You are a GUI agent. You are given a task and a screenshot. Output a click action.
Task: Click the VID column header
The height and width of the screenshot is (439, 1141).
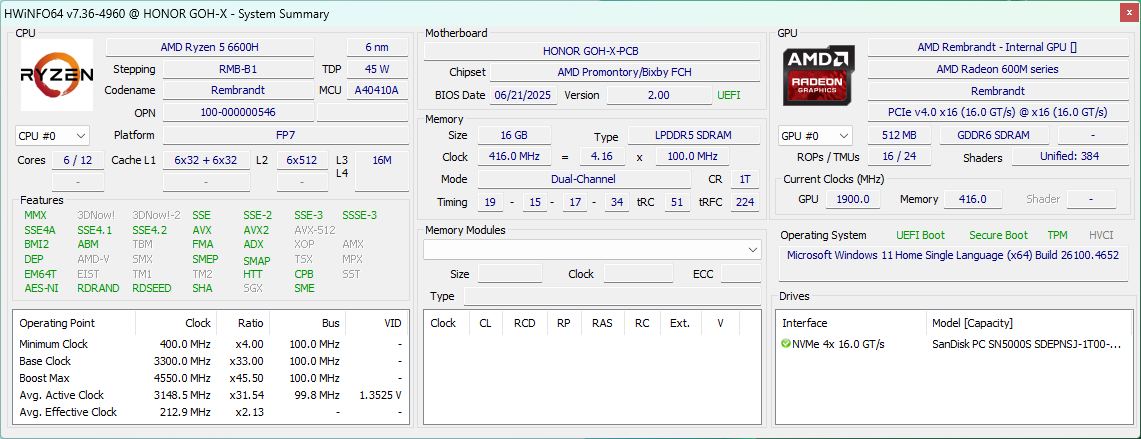[376, 323]
